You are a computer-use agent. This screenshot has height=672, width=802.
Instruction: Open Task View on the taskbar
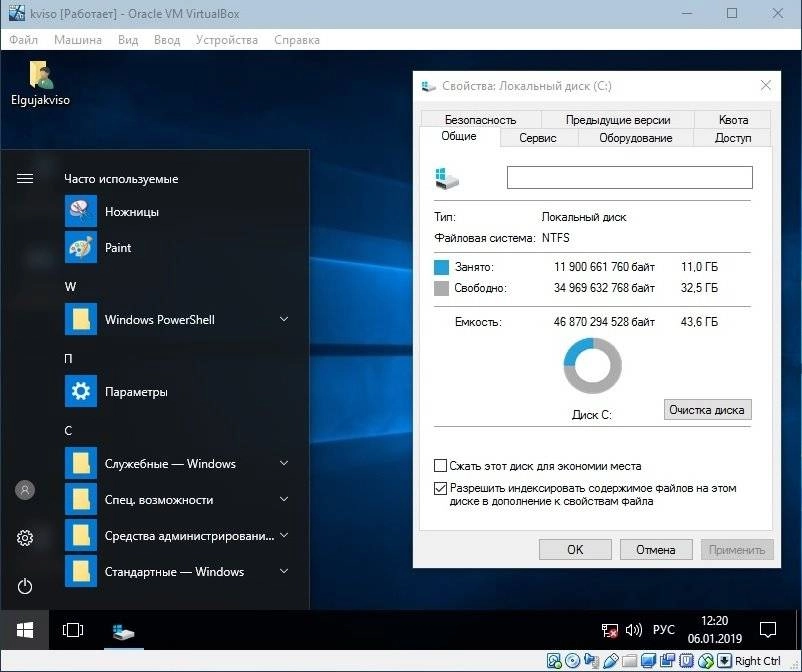(73, 630)
